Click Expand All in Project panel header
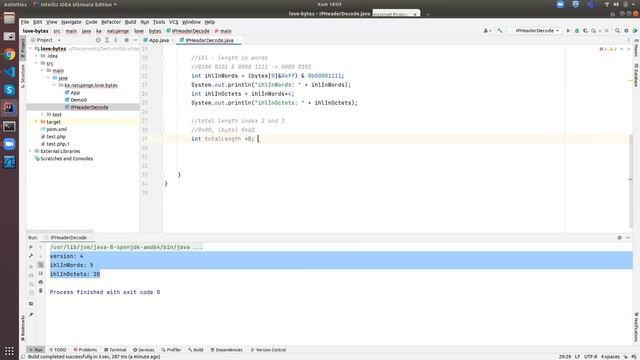640x360 pixels. [x=107, y=40]
